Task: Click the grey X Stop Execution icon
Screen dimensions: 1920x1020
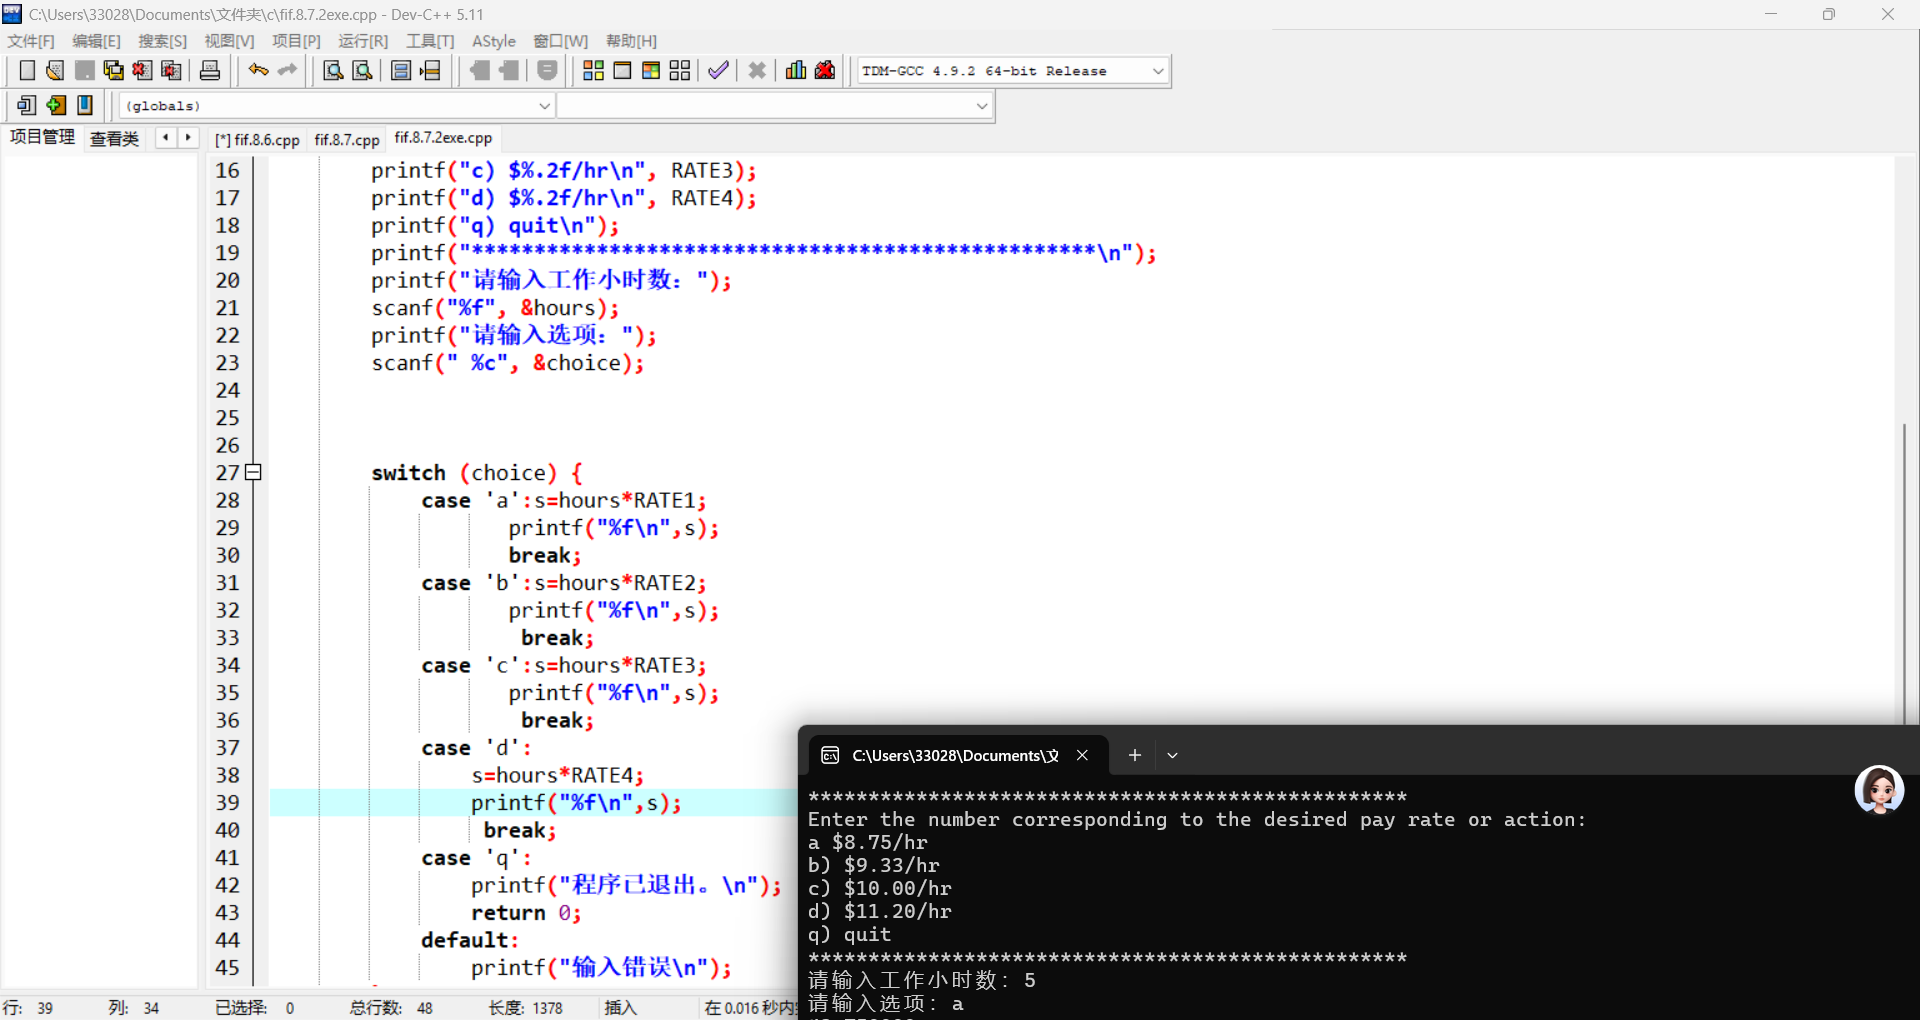Action: 757,70
